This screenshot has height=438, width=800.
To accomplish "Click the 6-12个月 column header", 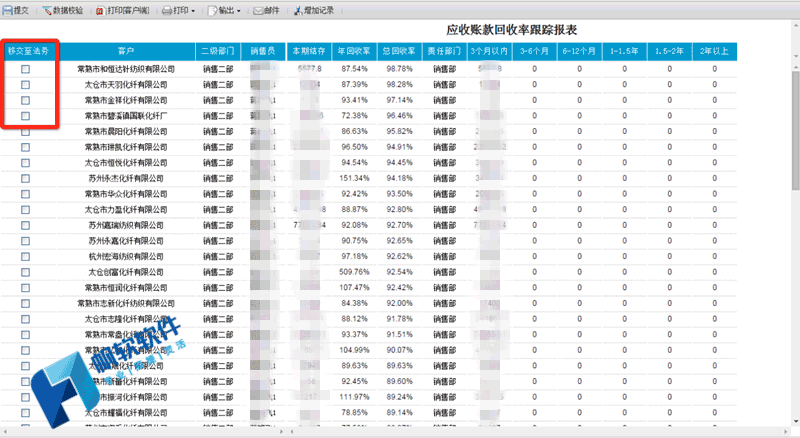I will pos(579,51).
